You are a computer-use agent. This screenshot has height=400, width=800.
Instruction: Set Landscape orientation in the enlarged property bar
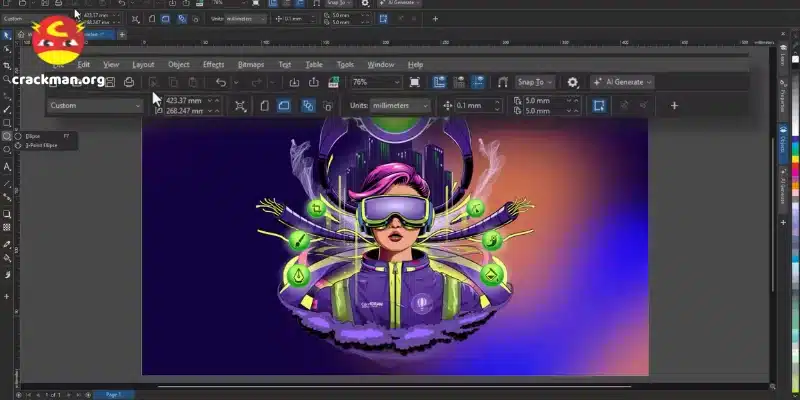[284, 106]
